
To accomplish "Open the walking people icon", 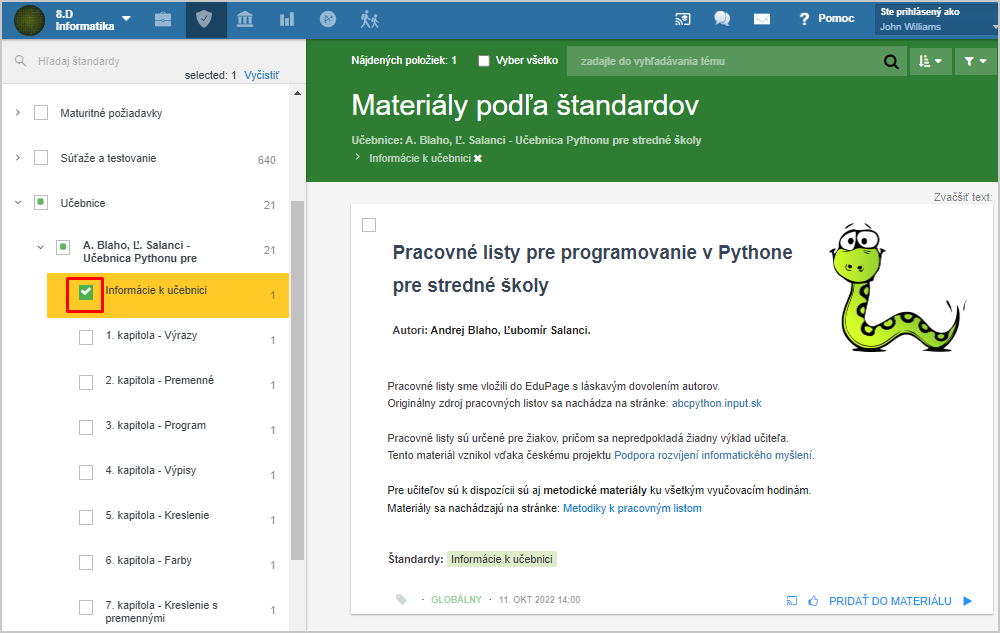I will point(369,20).
